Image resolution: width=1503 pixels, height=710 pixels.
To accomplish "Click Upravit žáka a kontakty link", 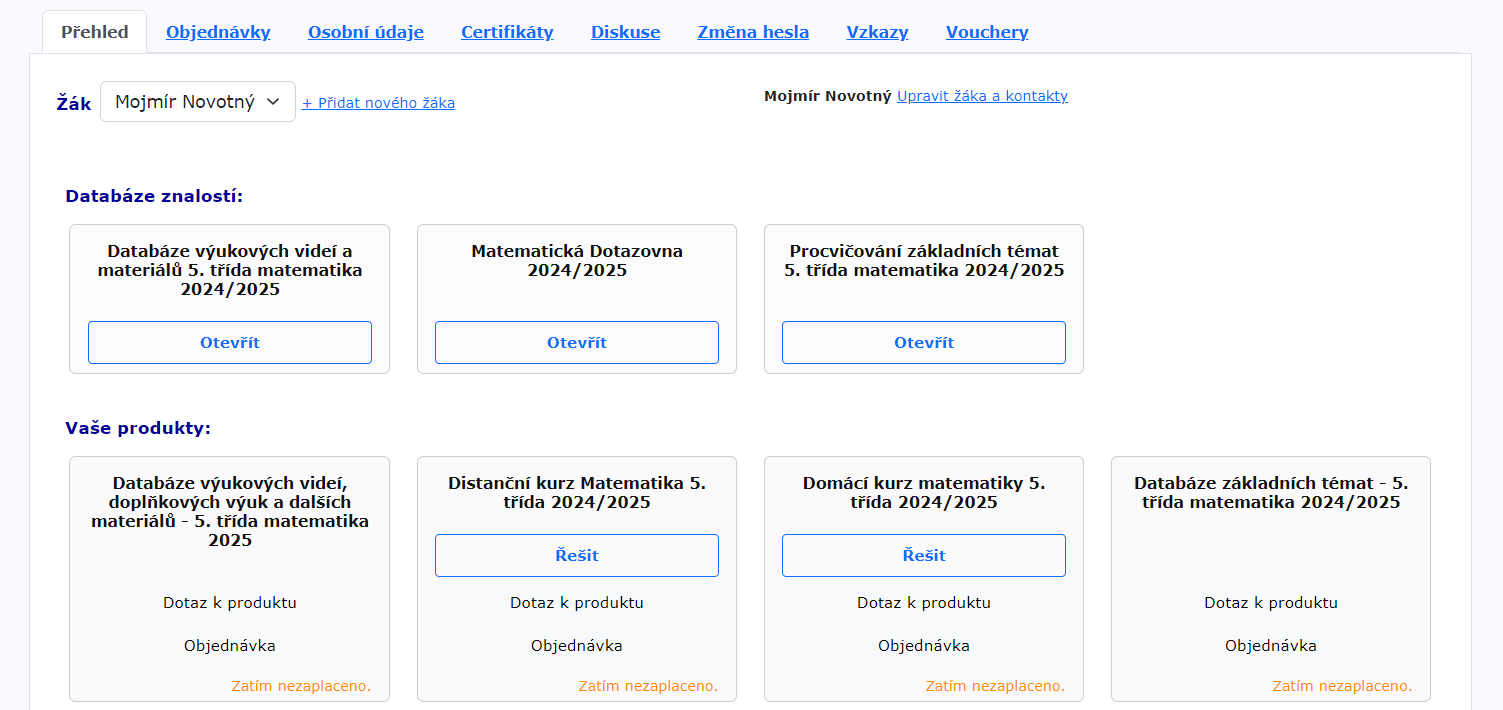I will coord(982,96).
